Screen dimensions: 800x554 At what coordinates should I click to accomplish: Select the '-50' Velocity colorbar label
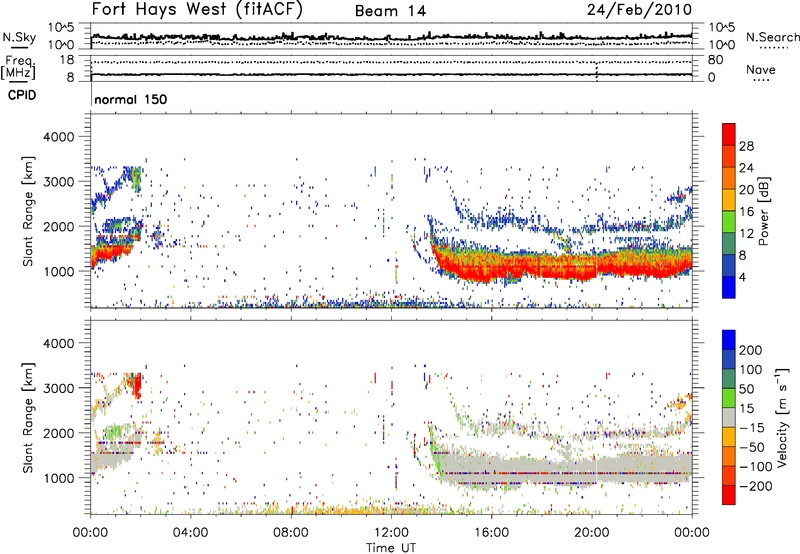(753, 448)
